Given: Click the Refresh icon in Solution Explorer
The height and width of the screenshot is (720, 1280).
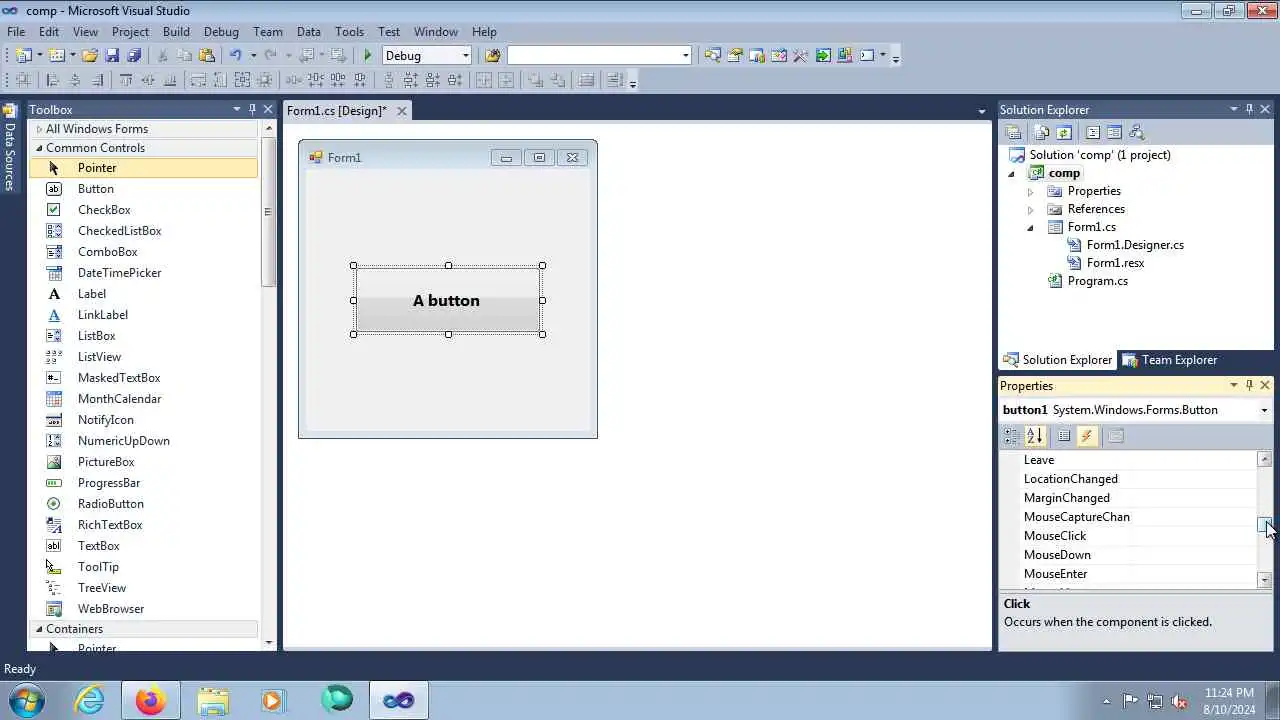Looking at the screenshot, I should pos(1064,133).
